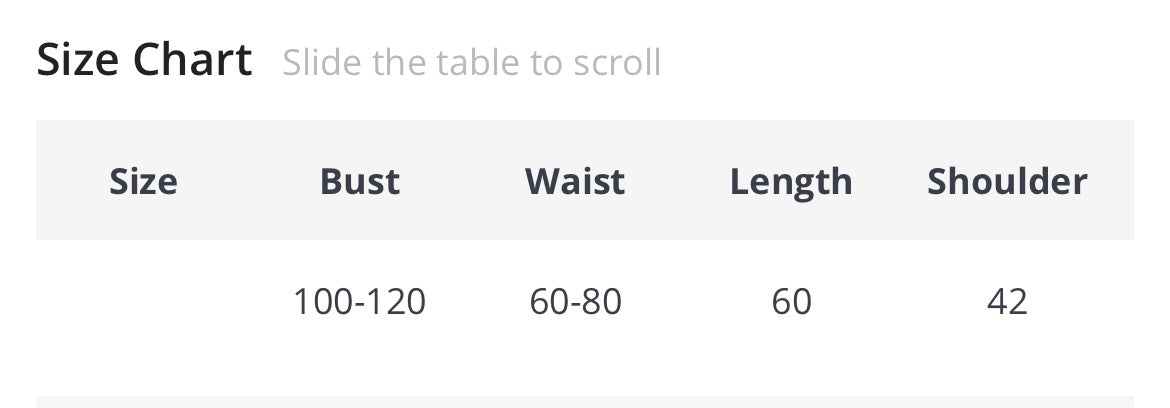Image resolution: width=1170 pixels, height=408 pixels.
Task: Click the number 80 in the waist range
Action: coord(602,301)
